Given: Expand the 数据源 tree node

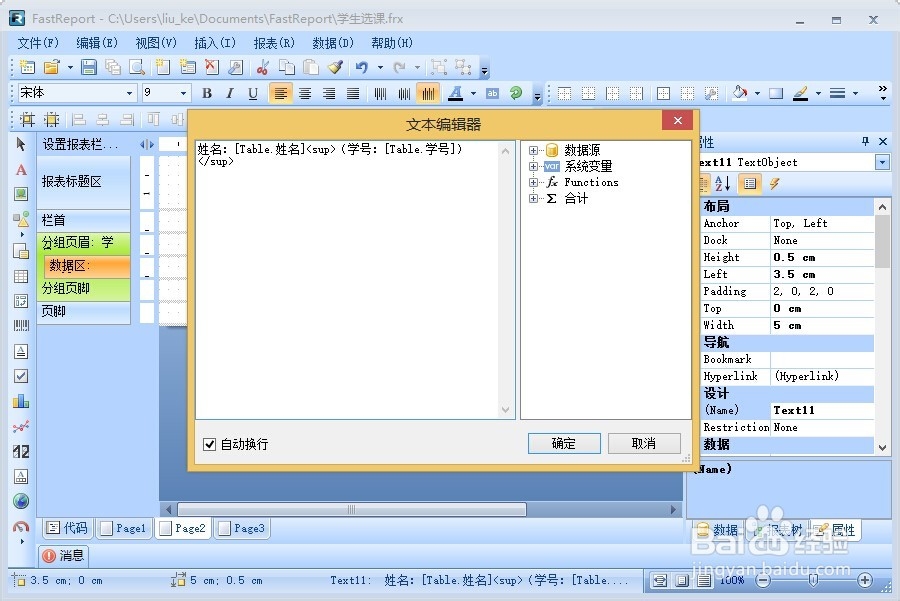Looking at the screenshot, I should click(x=531, y=148).
